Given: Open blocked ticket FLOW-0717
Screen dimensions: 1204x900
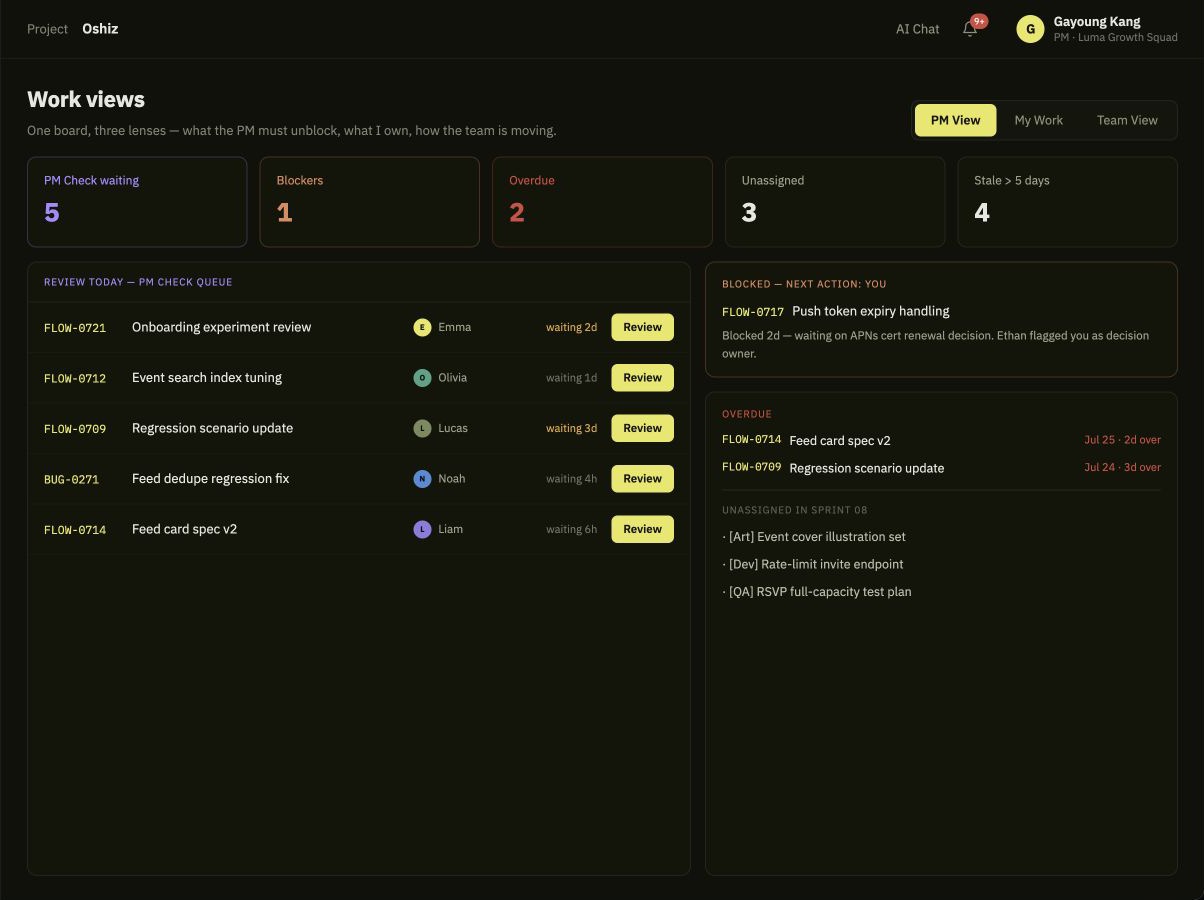Looking at the screenshot, I should click(x=753, y=312).
